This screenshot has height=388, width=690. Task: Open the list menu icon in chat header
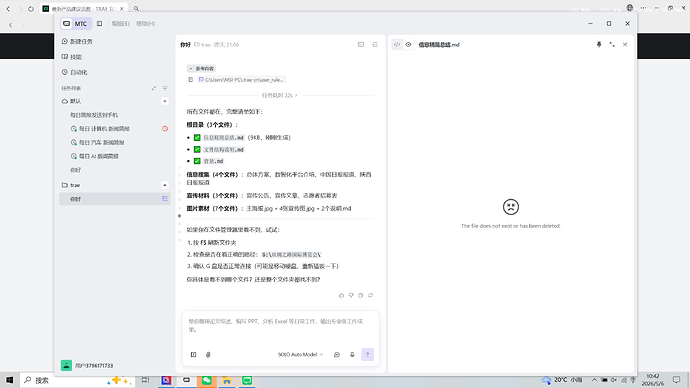375,44
